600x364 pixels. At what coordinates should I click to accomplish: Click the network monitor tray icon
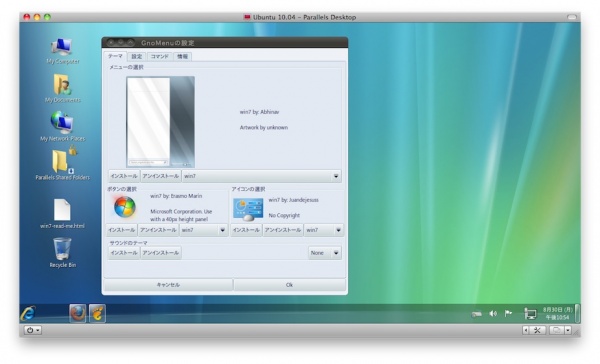530,313
